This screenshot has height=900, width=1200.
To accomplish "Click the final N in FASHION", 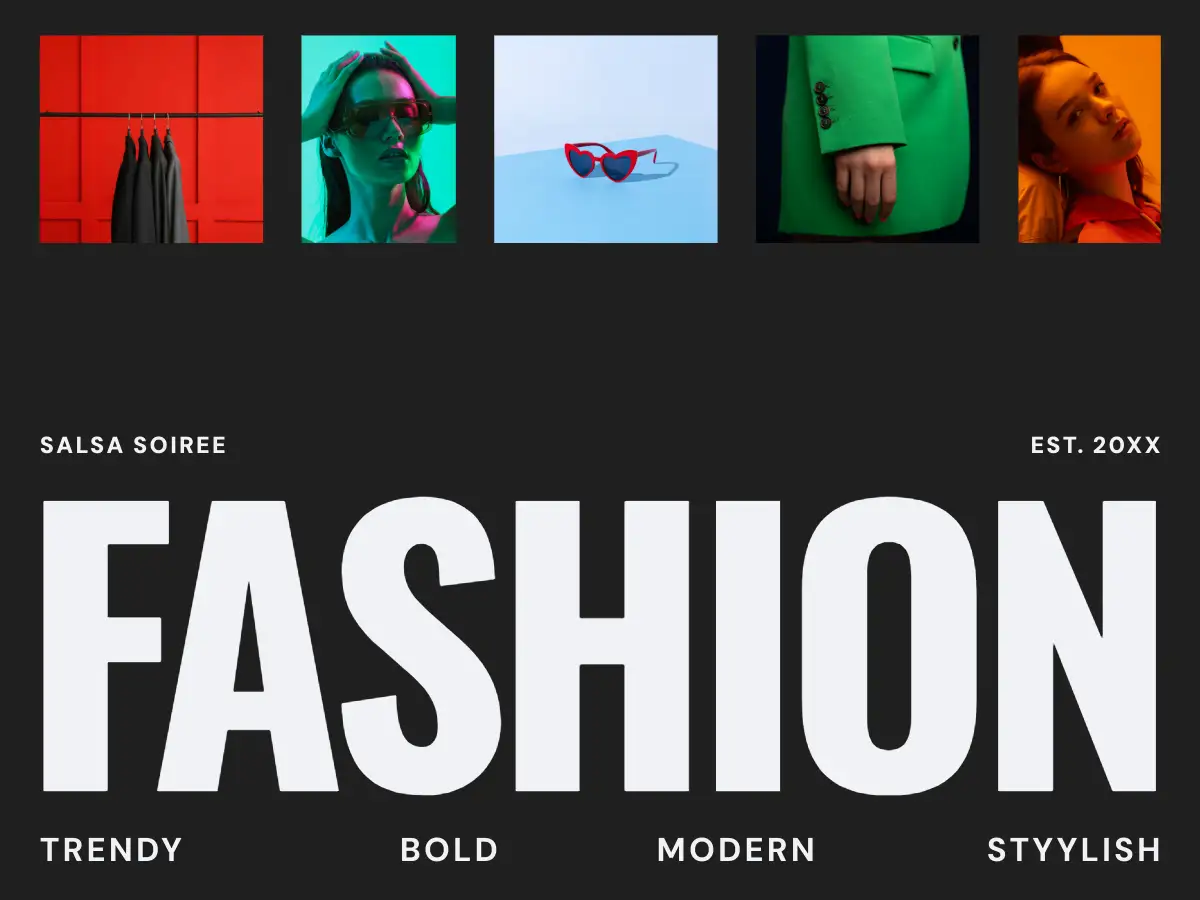I will tap(1077, 646).
